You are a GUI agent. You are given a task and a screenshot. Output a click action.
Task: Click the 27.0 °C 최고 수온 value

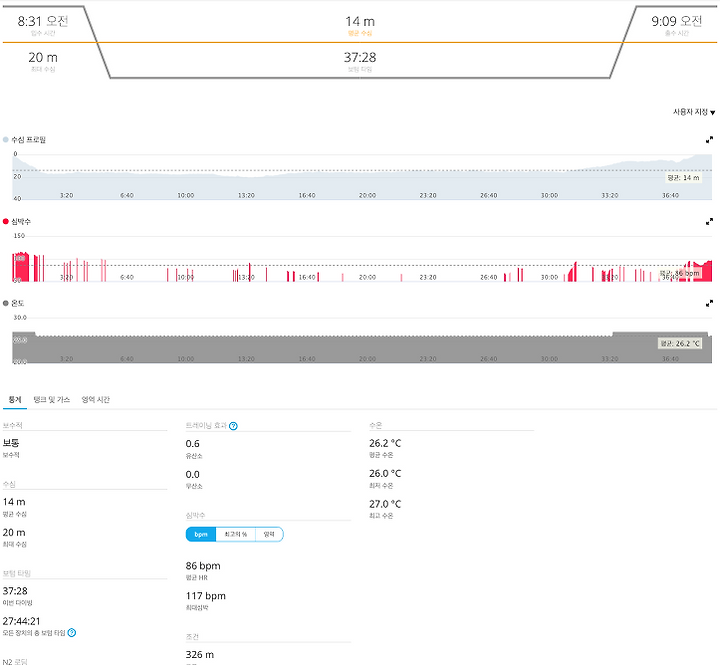click(385, 504)
